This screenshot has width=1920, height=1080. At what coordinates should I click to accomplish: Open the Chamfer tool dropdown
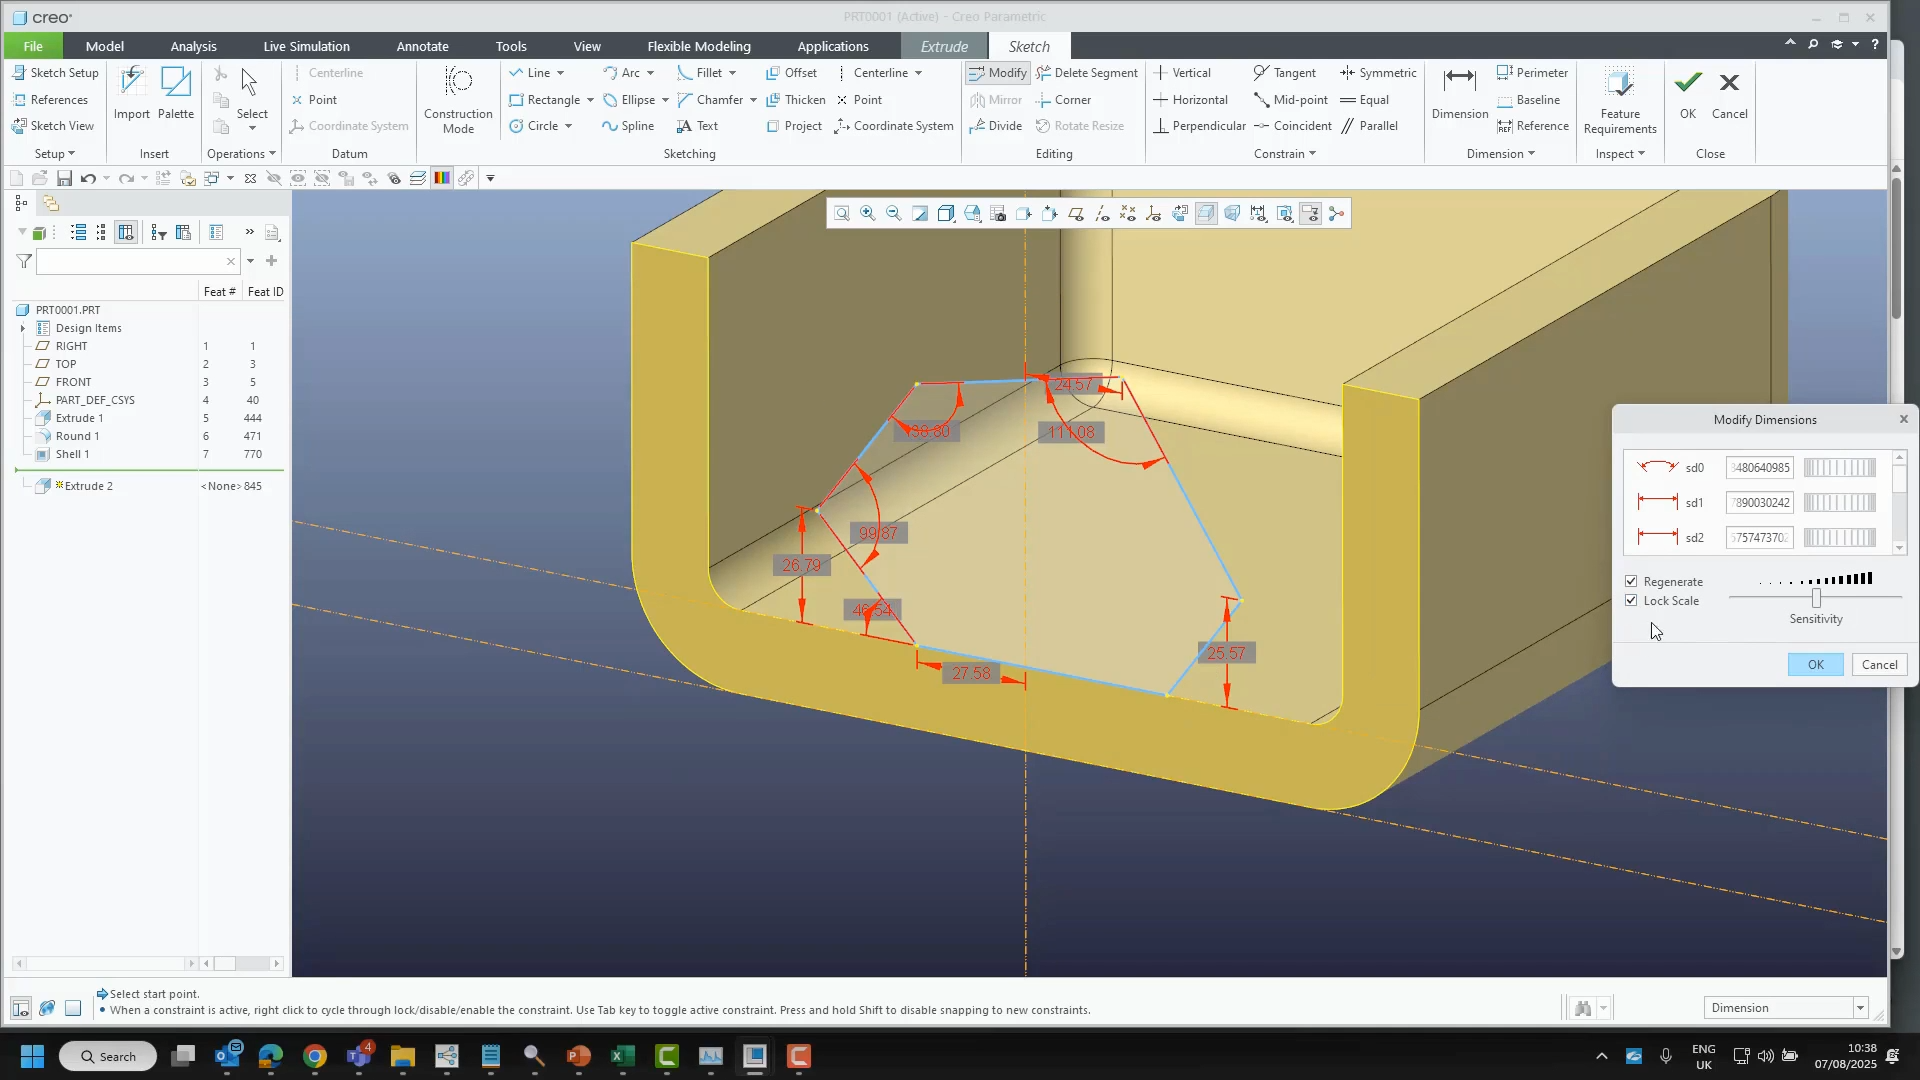pos(753,100)
